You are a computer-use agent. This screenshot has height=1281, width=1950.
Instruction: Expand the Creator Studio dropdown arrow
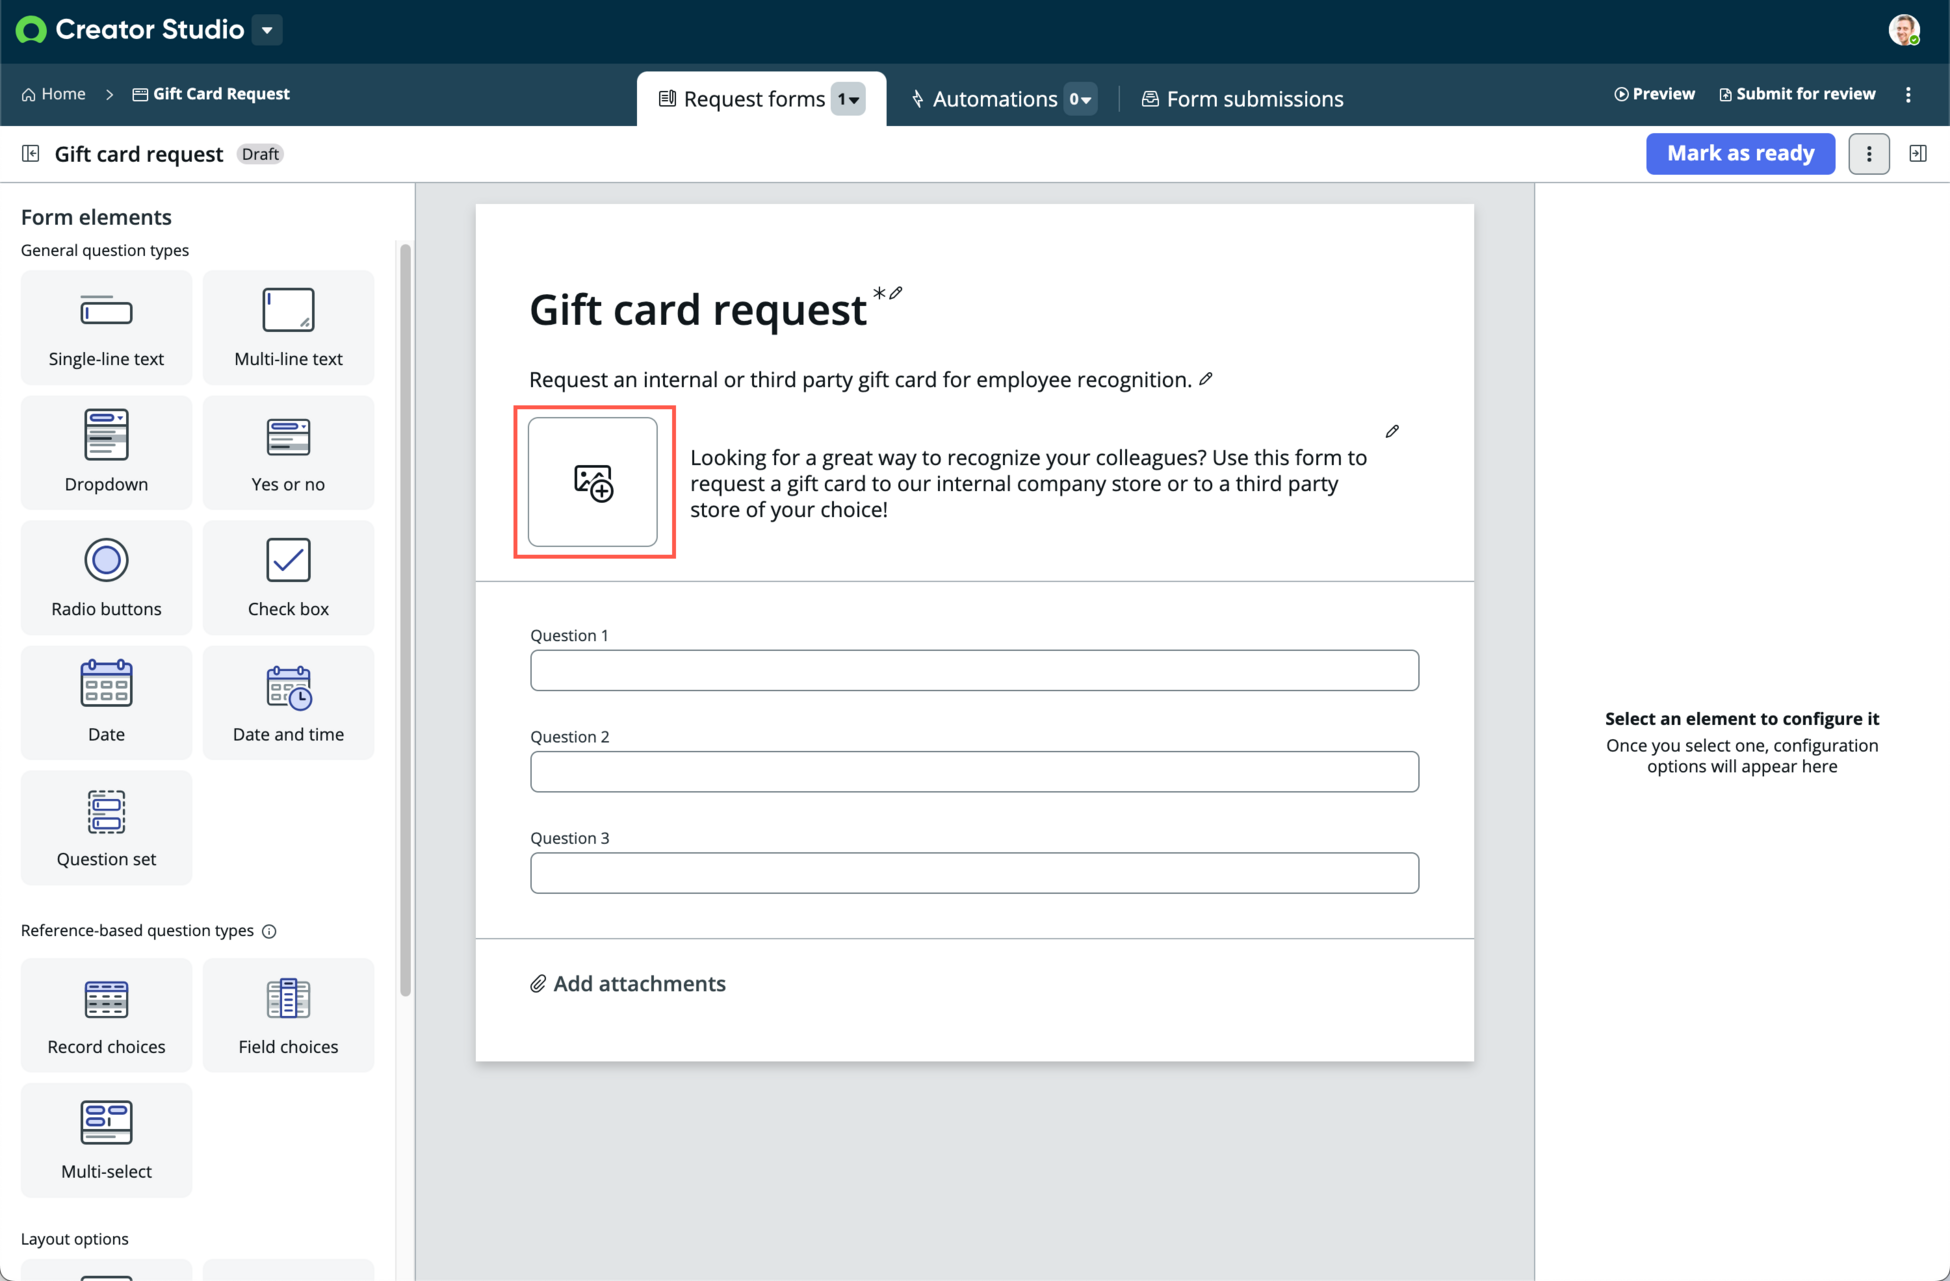point(267,30)
